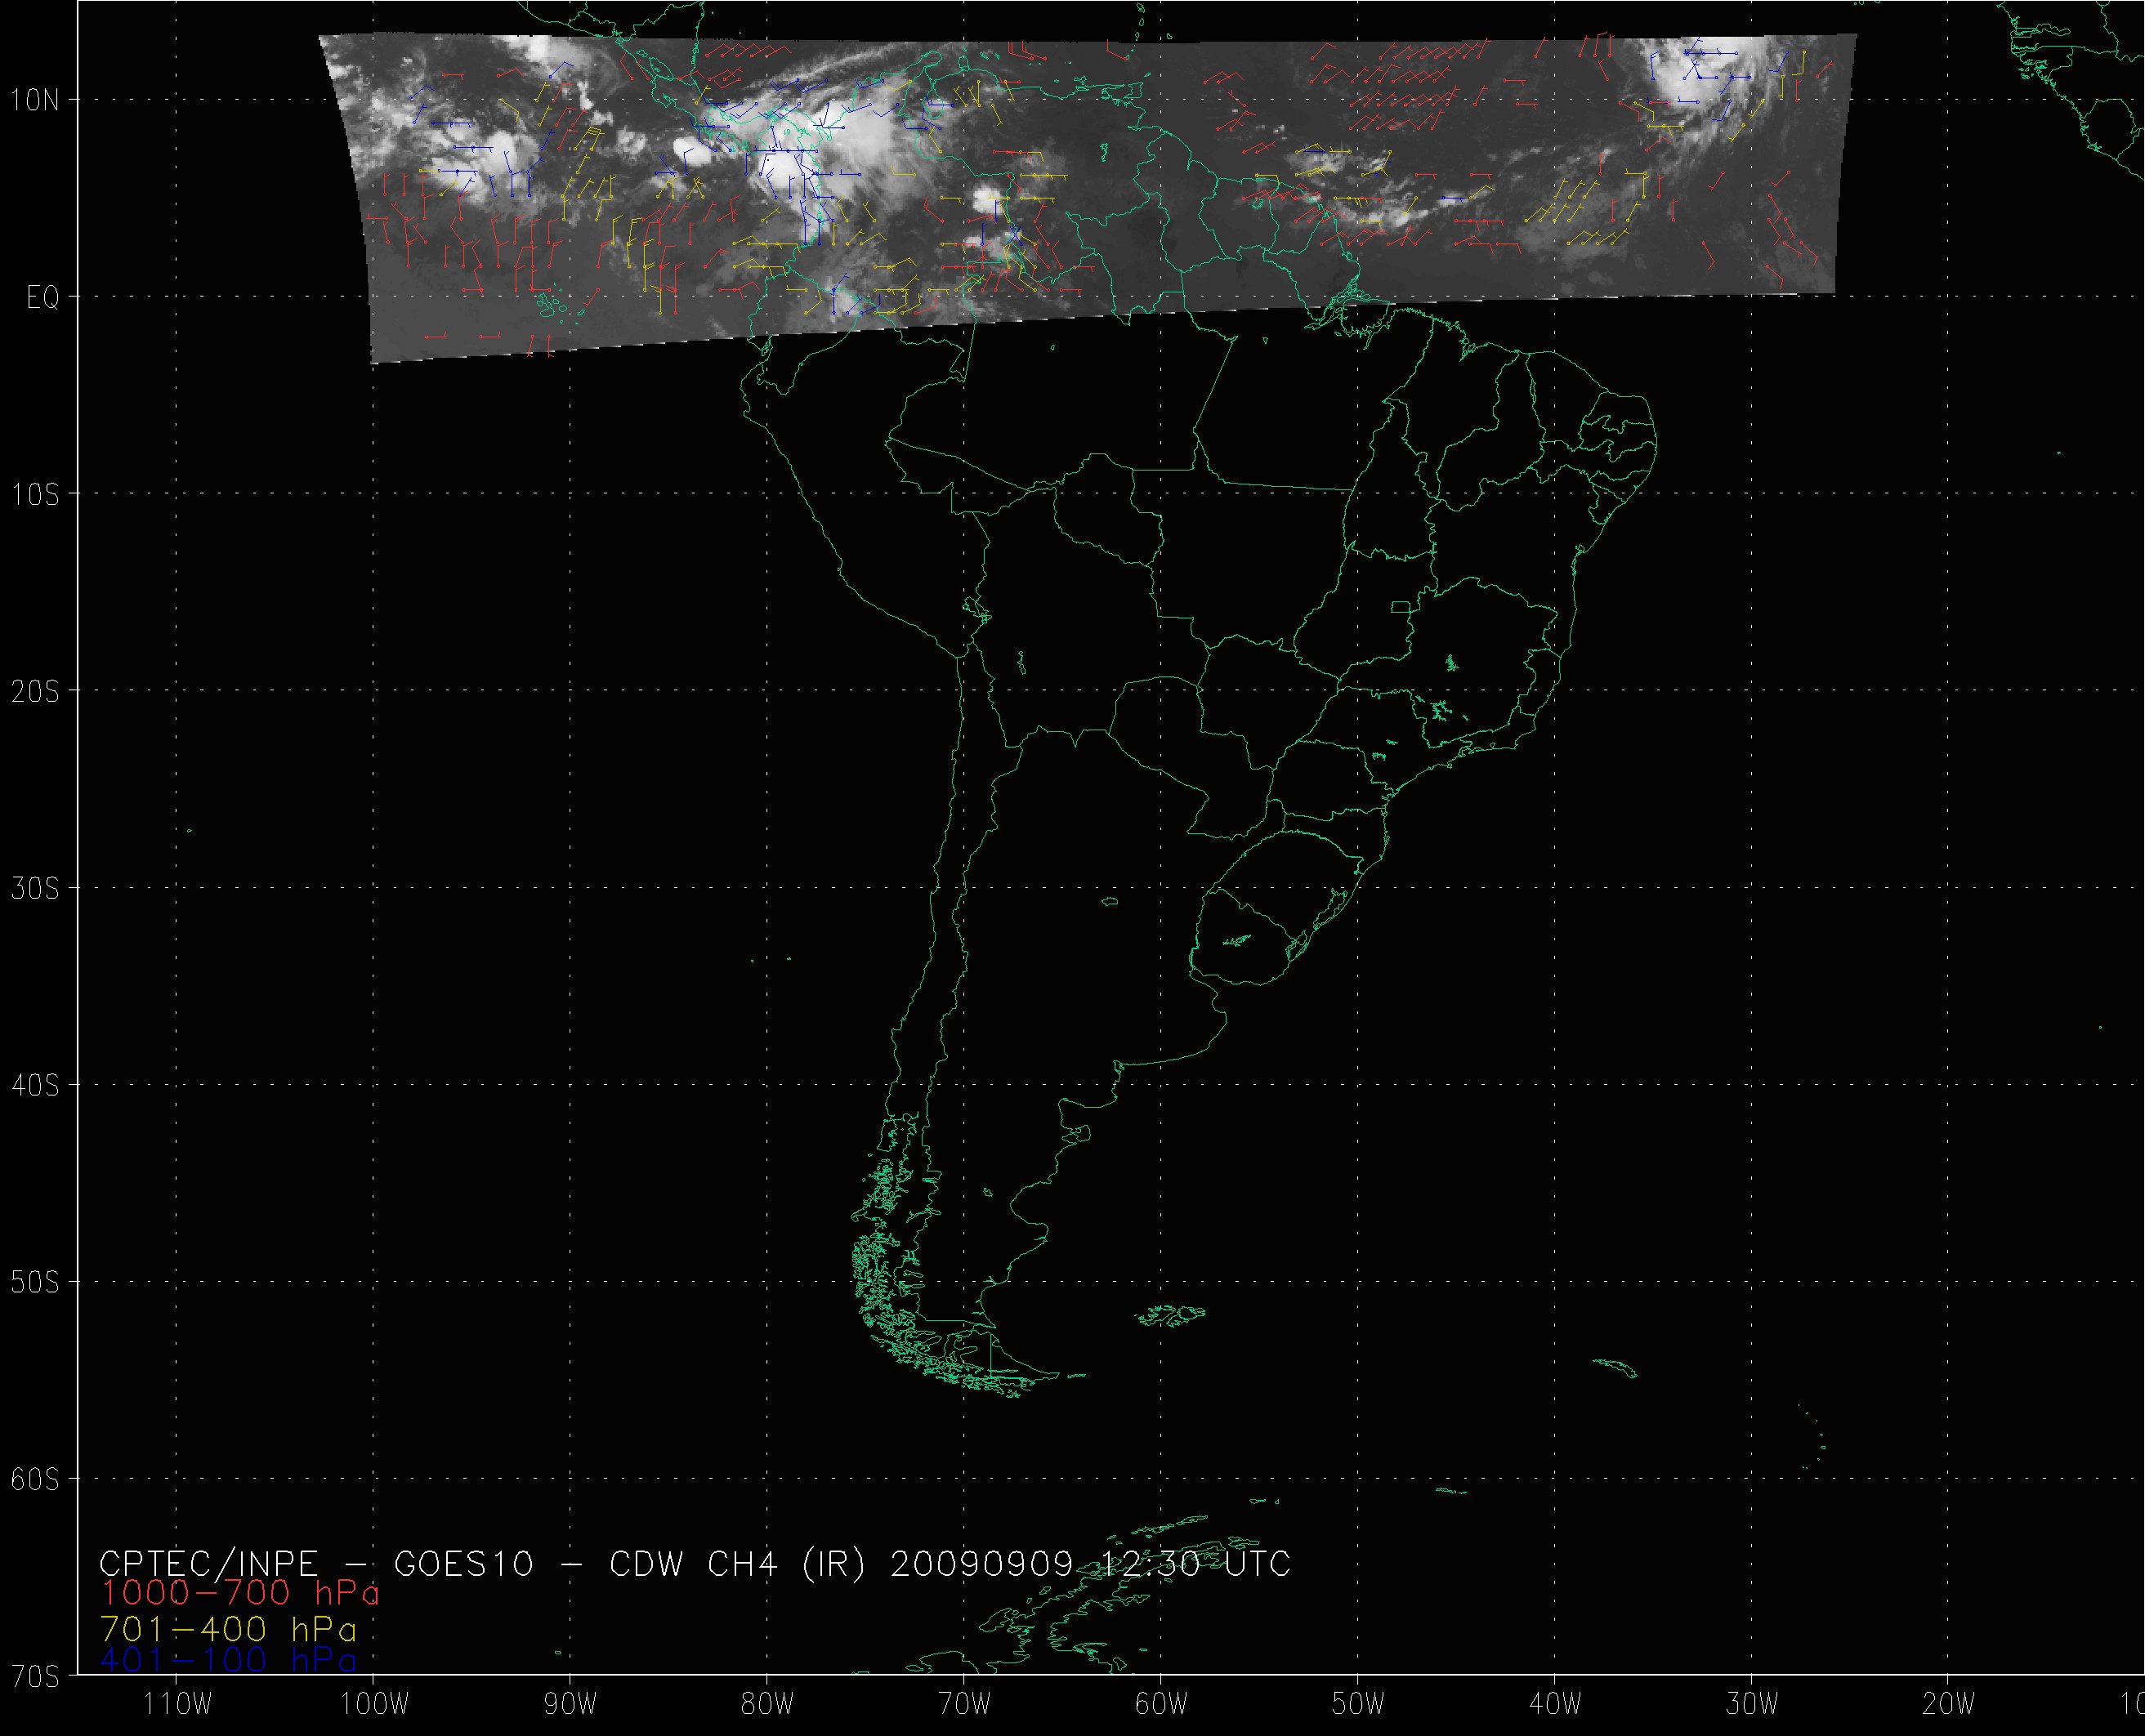This screenshot has width=2145, height=1736.
Task: Click the 100W longitude label
Action: pos(374,1704)
